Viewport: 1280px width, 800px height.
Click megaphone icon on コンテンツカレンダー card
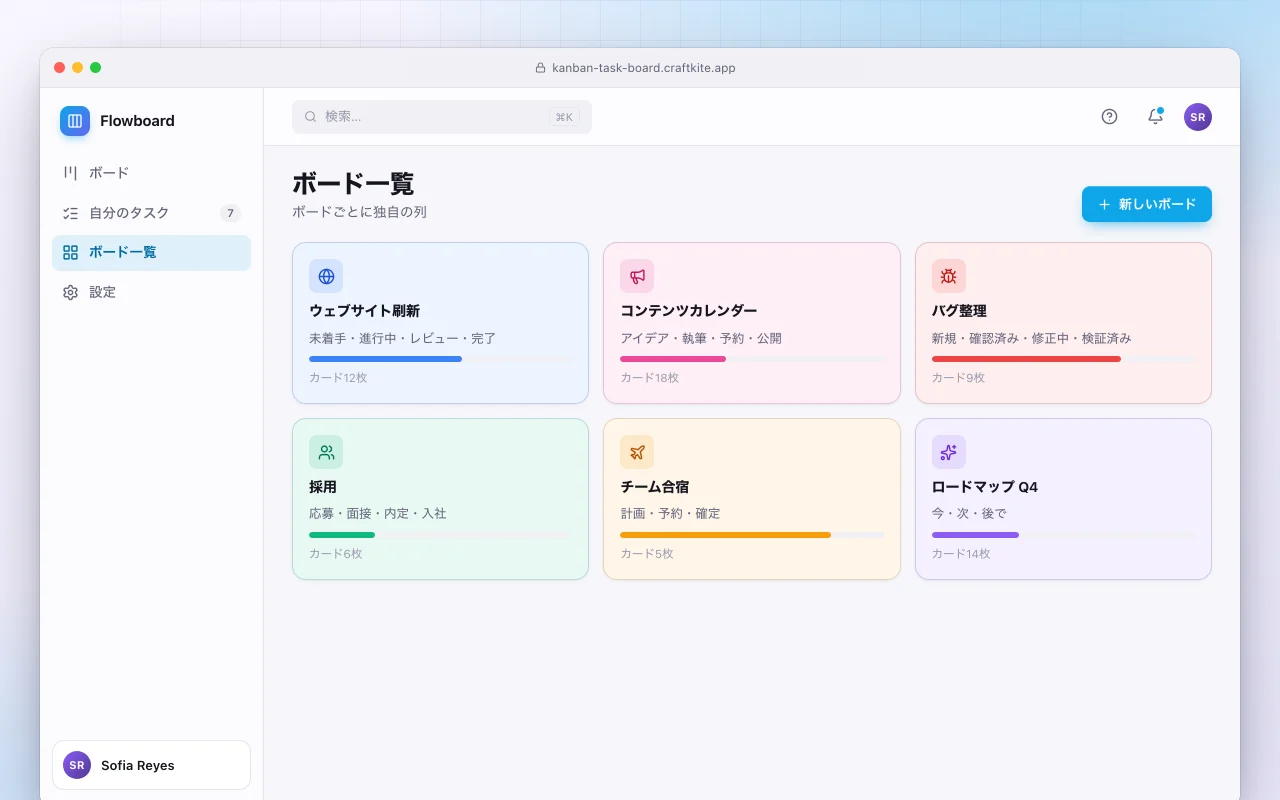[x=637, y=276]
